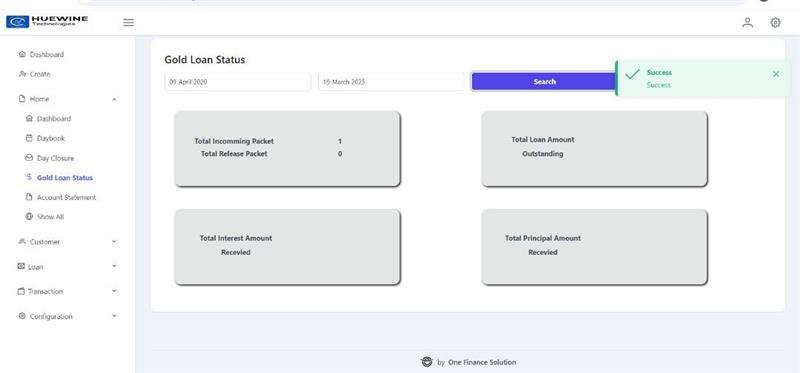Expand the Transaction menu section

tap(67, 291)
